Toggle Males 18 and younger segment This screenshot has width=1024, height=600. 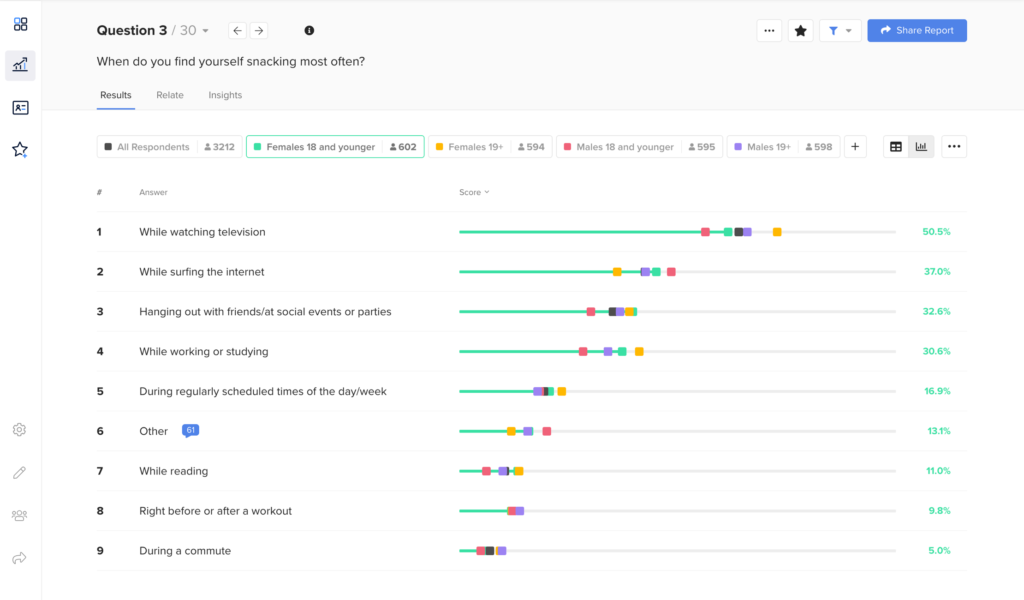[x=639, y=147]
